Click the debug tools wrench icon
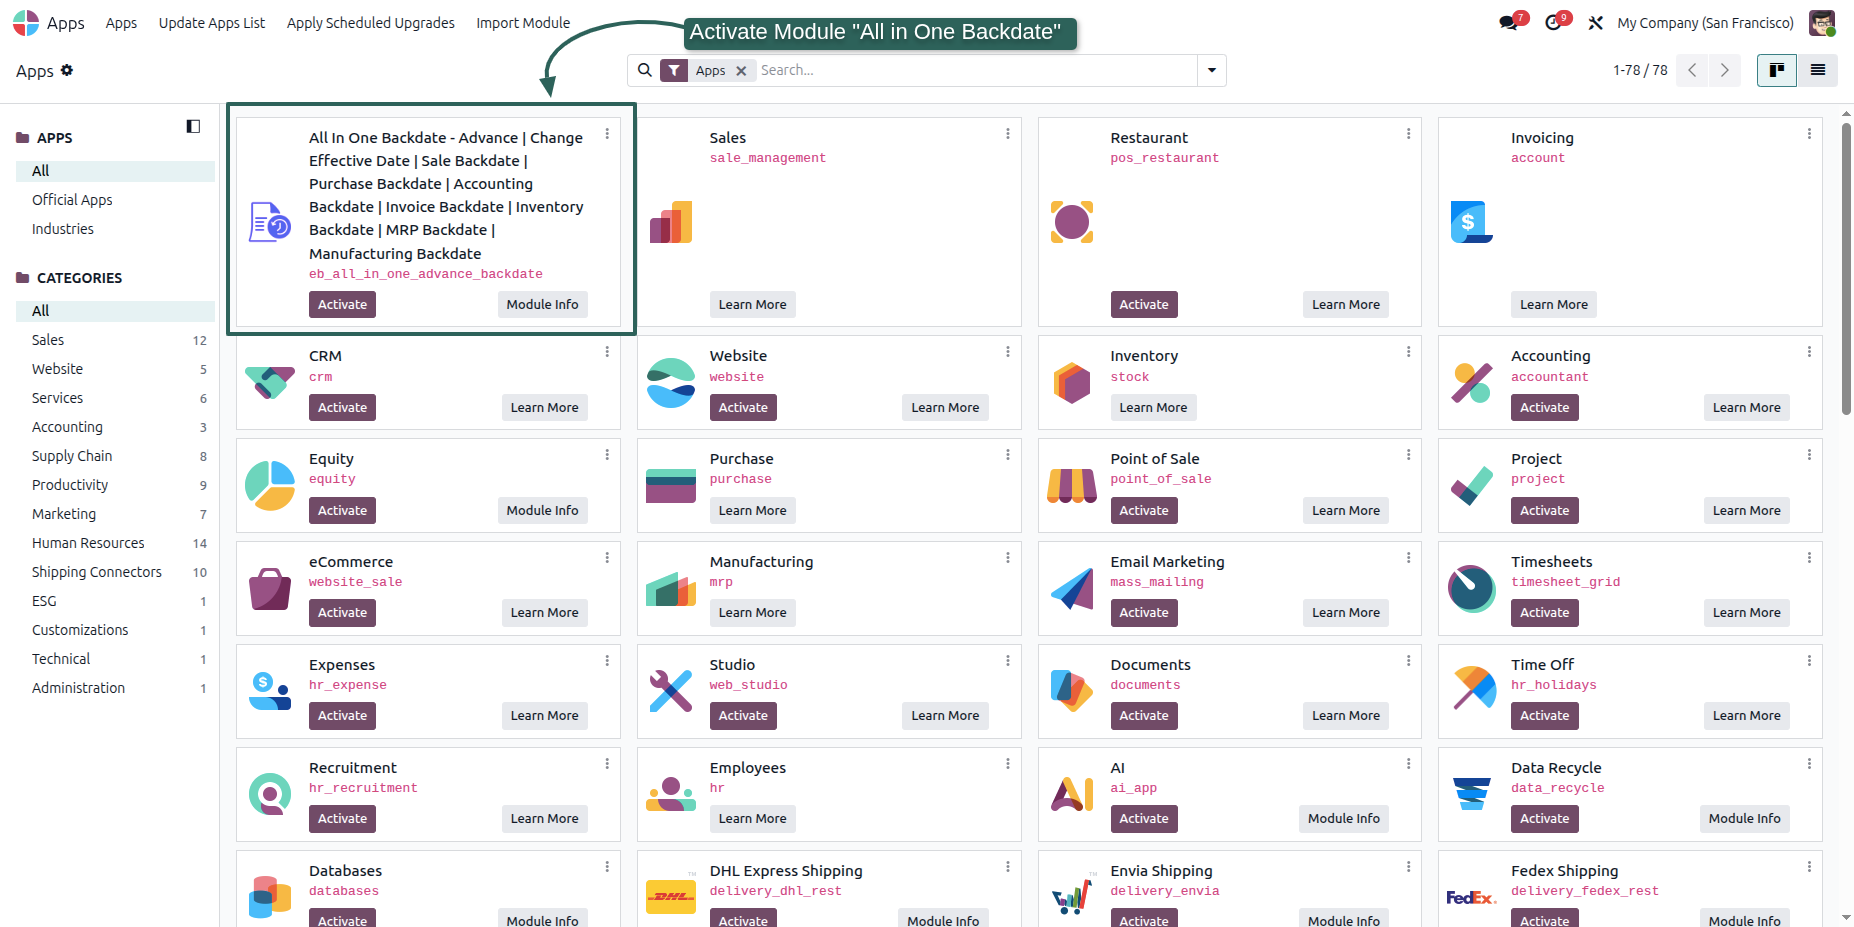The height and width of the screenshot is (927, 1854). [x=1596, y=23]
